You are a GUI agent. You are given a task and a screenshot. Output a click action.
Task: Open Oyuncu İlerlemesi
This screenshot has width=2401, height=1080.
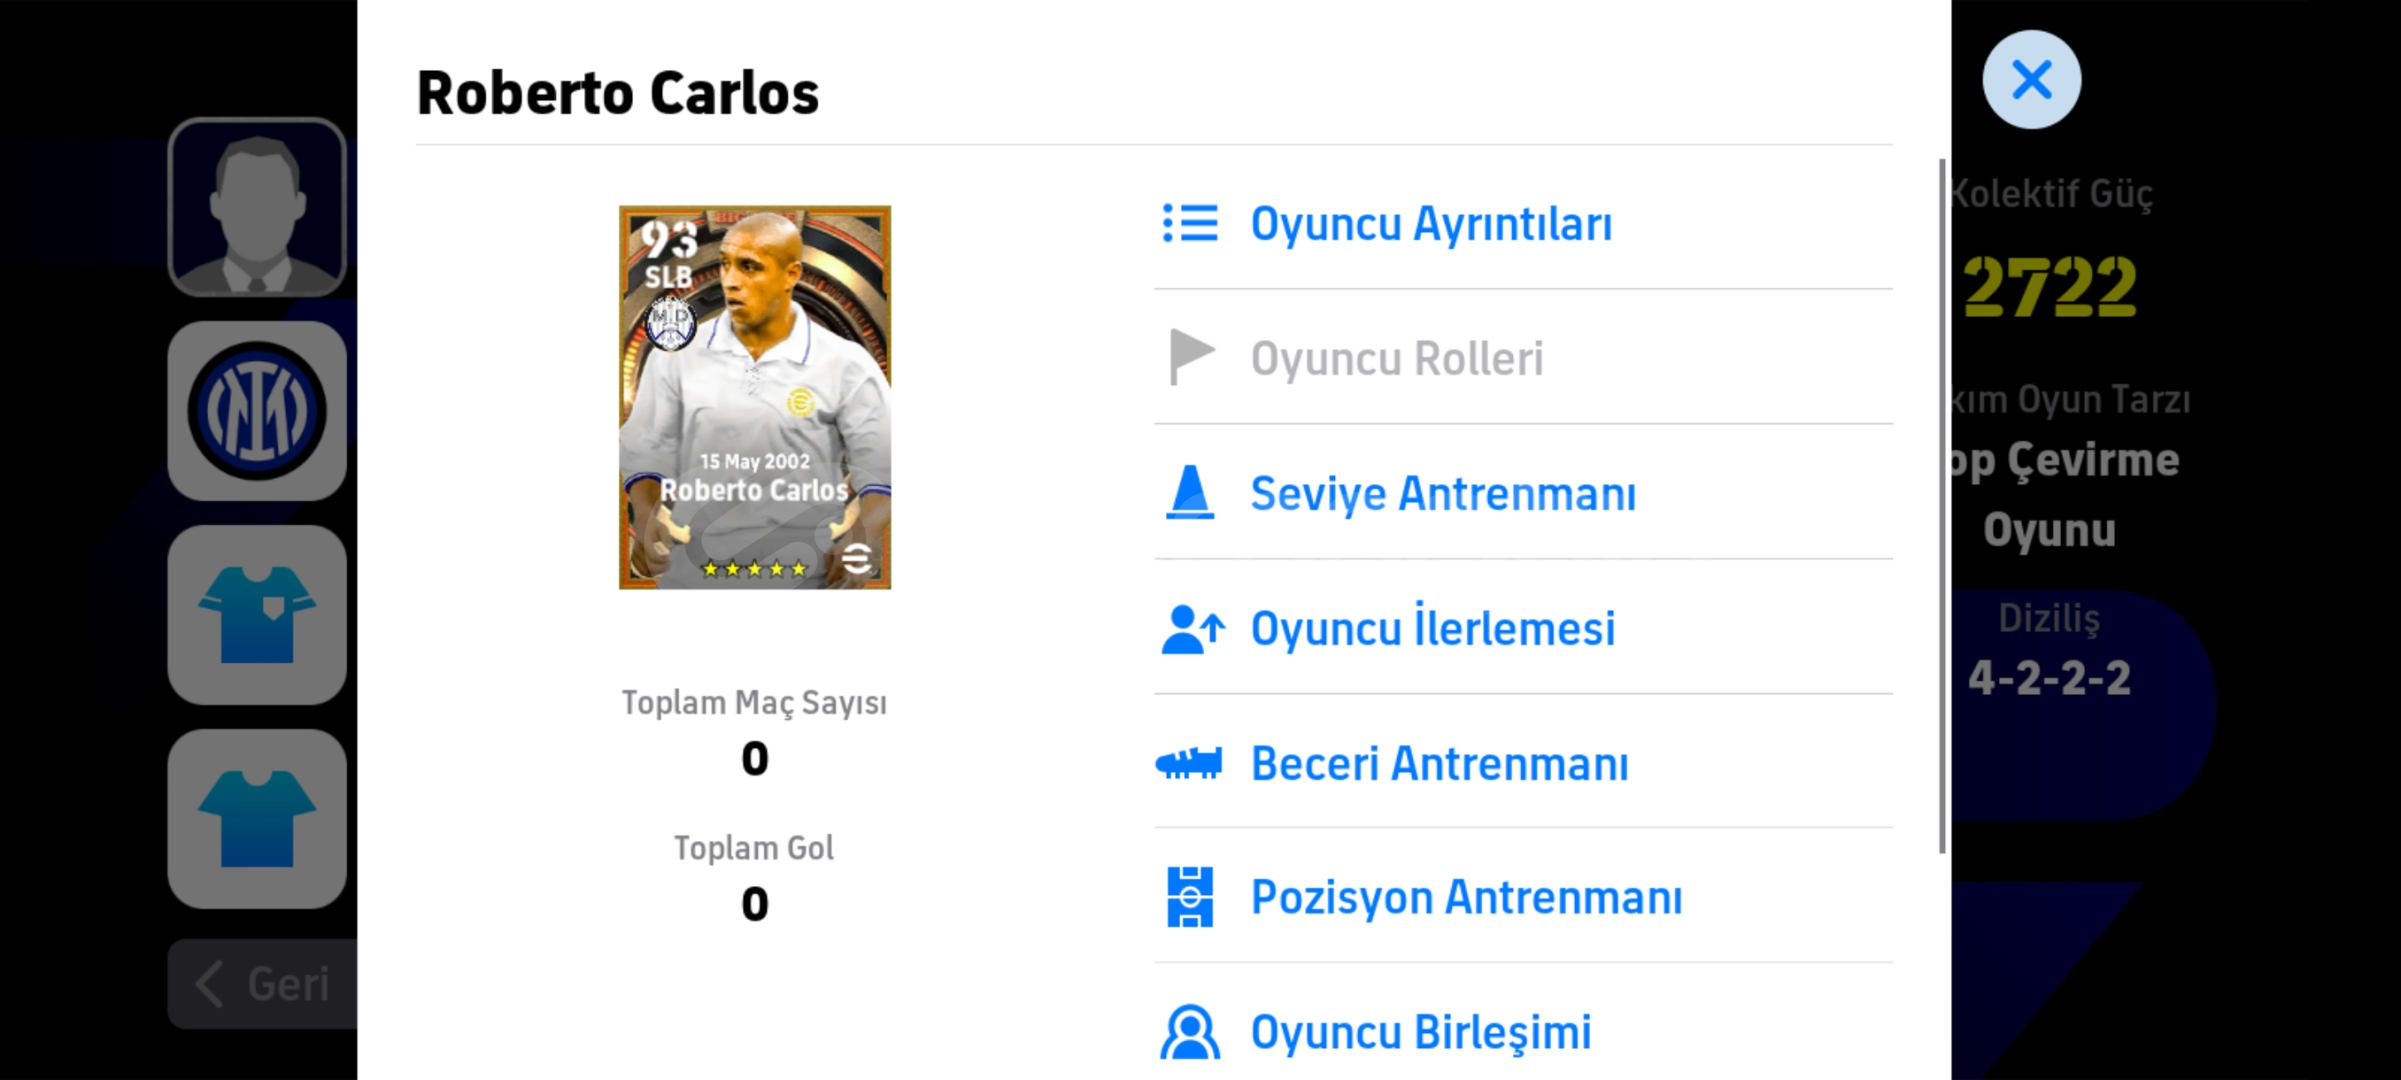[x=1523, y=628]
